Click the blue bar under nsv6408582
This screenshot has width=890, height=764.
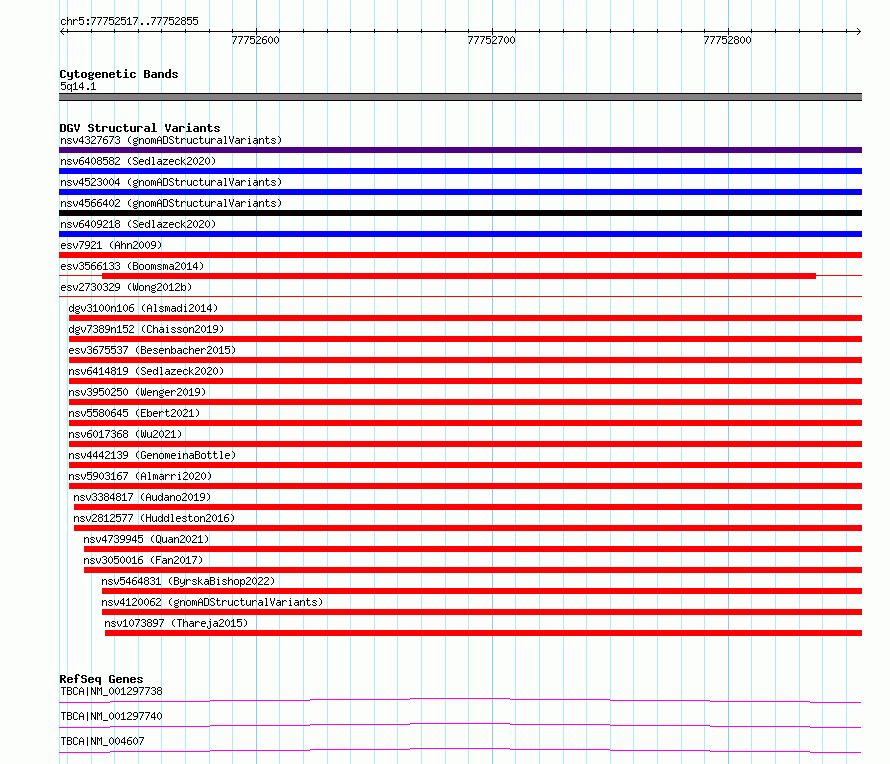(x=460, y=171)
